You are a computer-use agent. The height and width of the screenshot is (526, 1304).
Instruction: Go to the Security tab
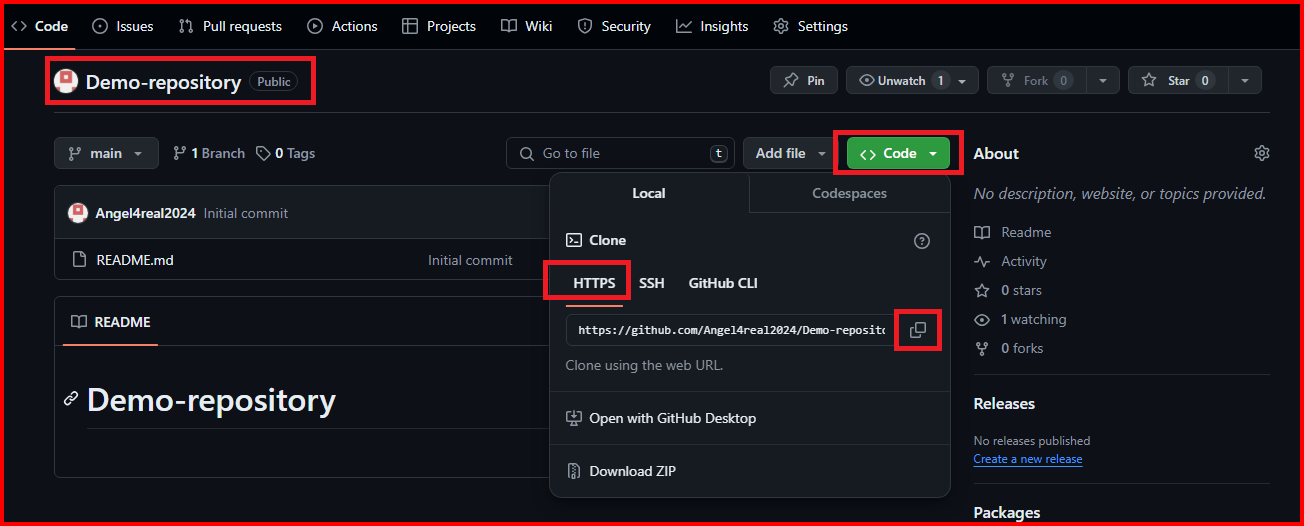pyautogui.click(x=614, y=26)
